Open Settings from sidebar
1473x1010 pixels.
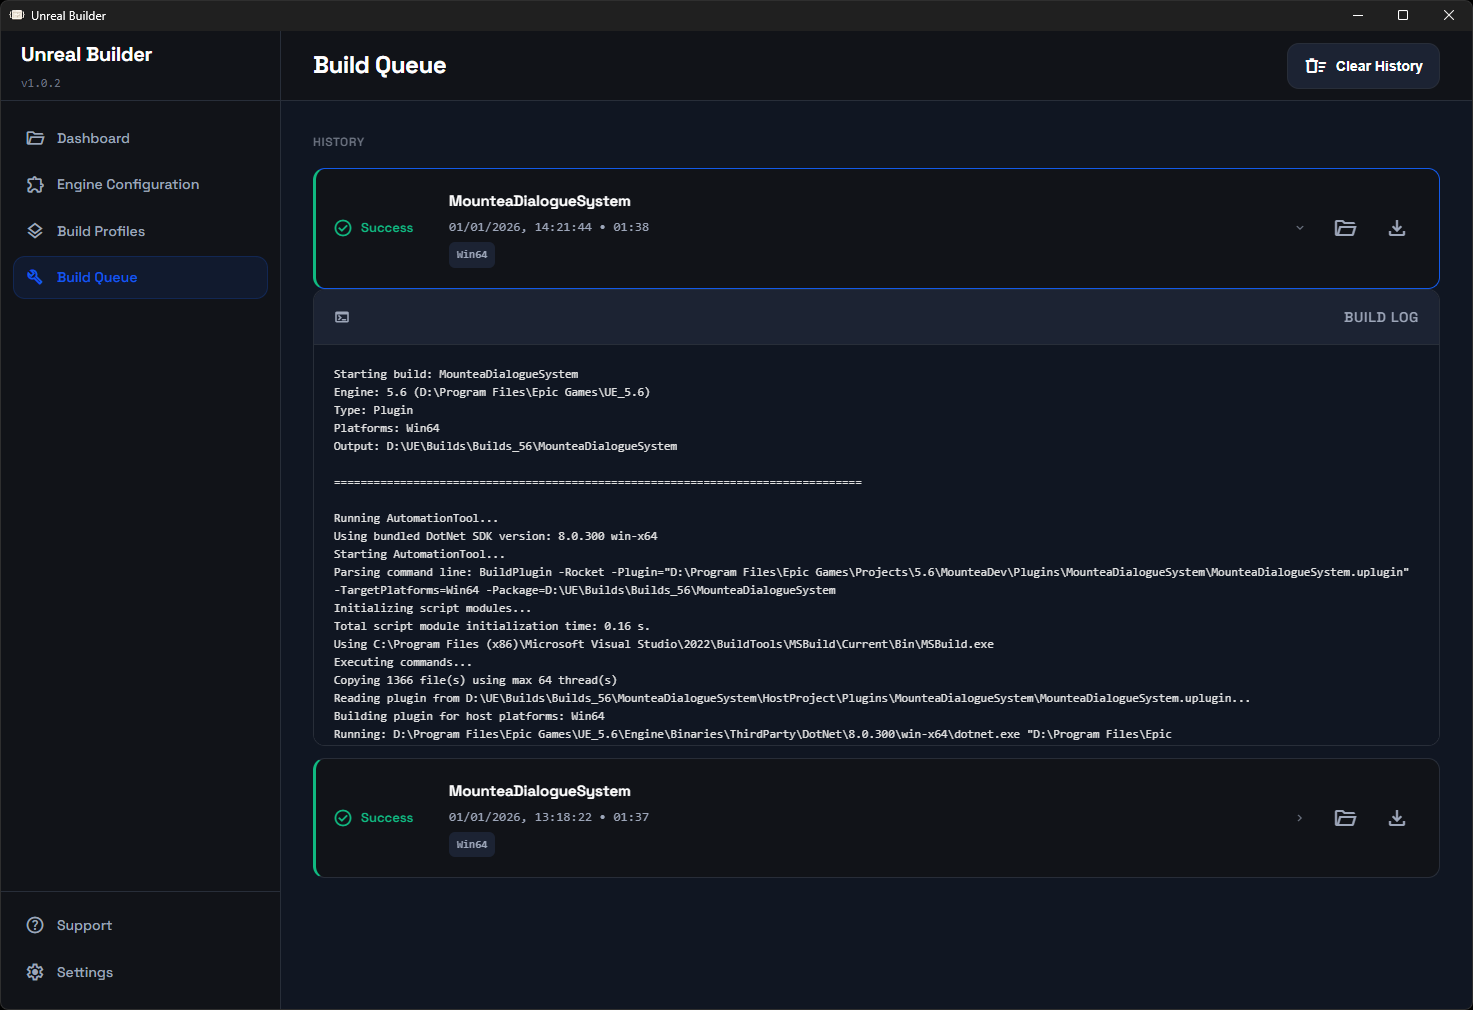(x=140, y=972)
